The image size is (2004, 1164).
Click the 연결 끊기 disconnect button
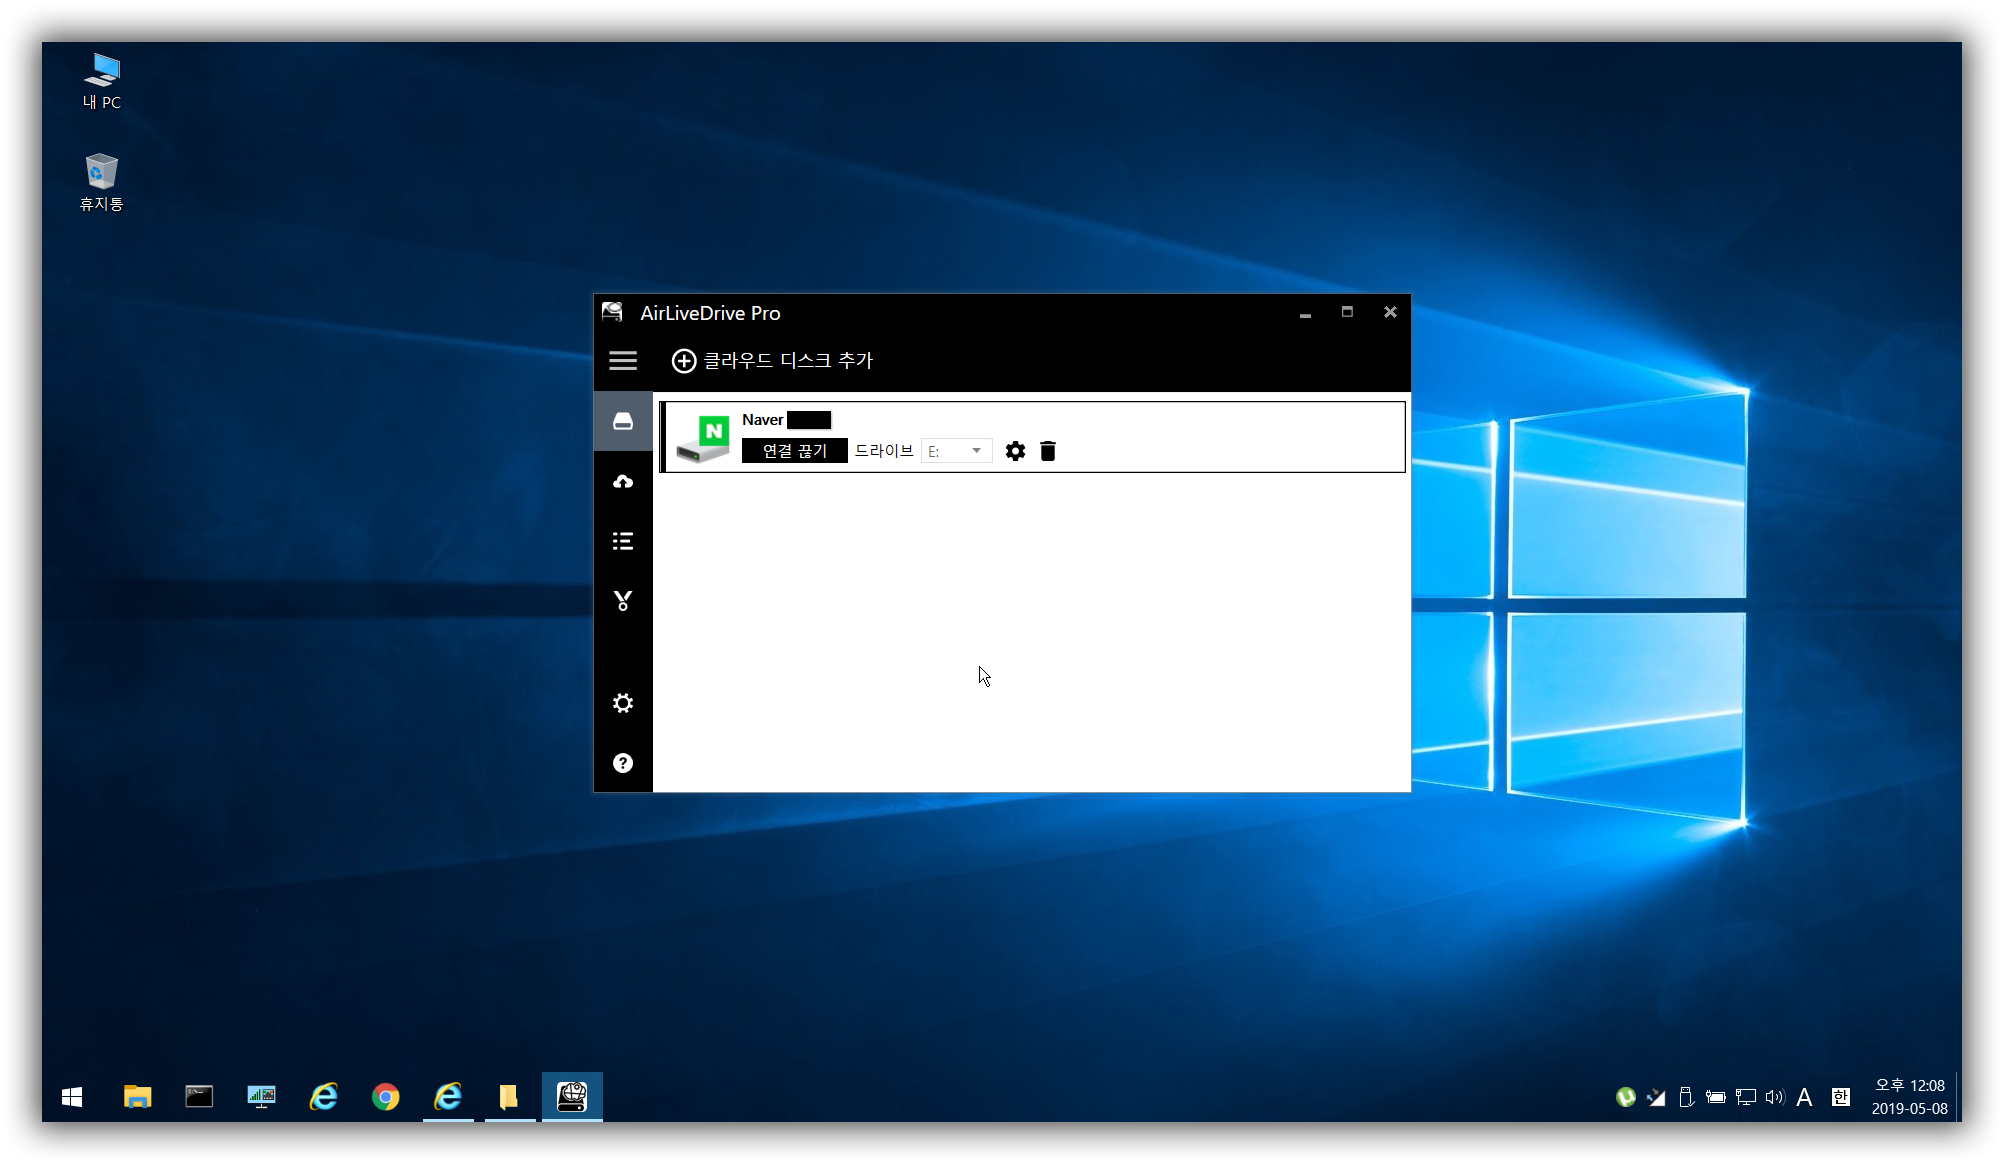click(x=795, y=451)
